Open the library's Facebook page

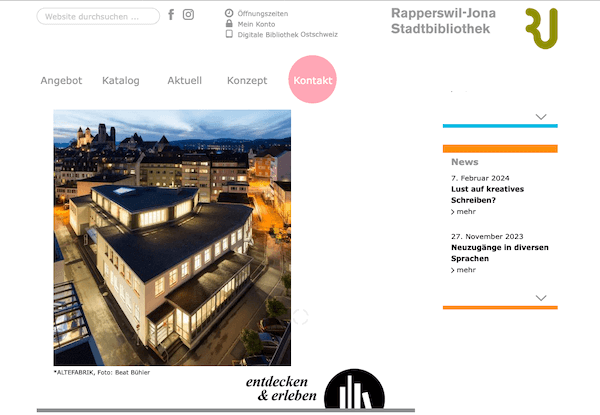[x=171, y=15]
